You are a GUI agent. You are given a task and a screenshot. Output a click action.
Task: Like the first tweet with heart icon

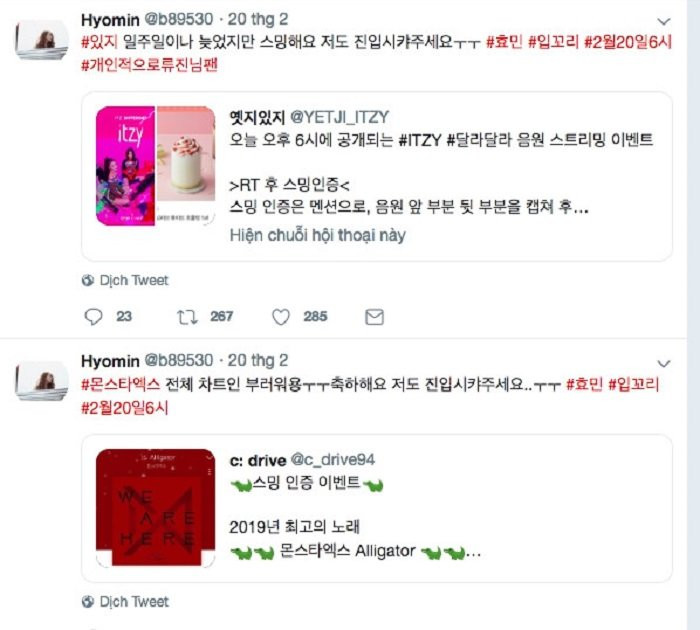[281, 317]
